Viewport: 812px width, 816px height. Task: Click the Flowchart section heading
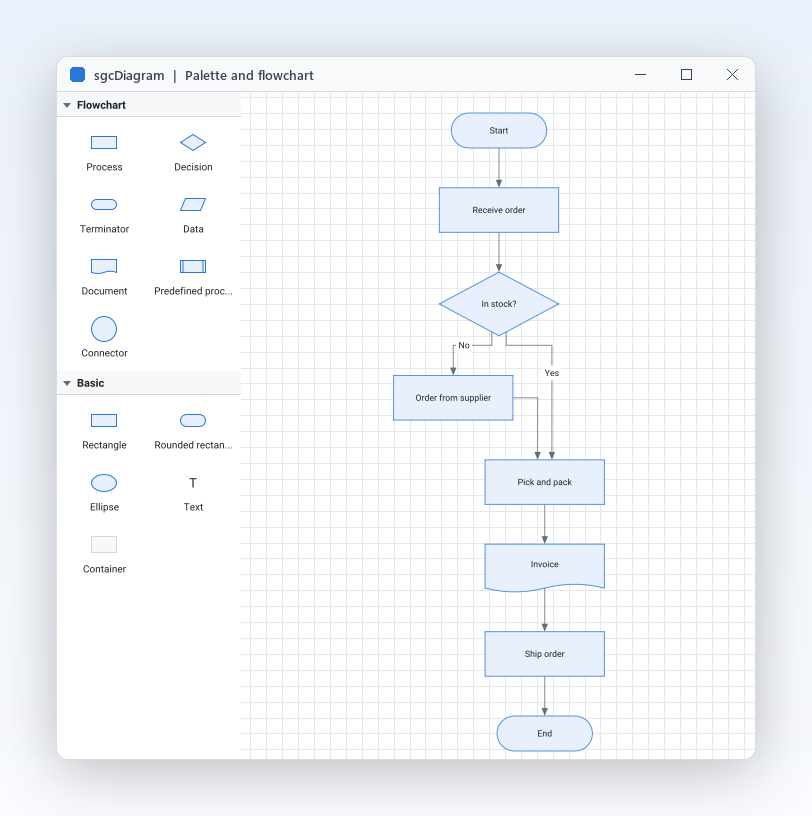pyautogui.click(x=102, y=105)
